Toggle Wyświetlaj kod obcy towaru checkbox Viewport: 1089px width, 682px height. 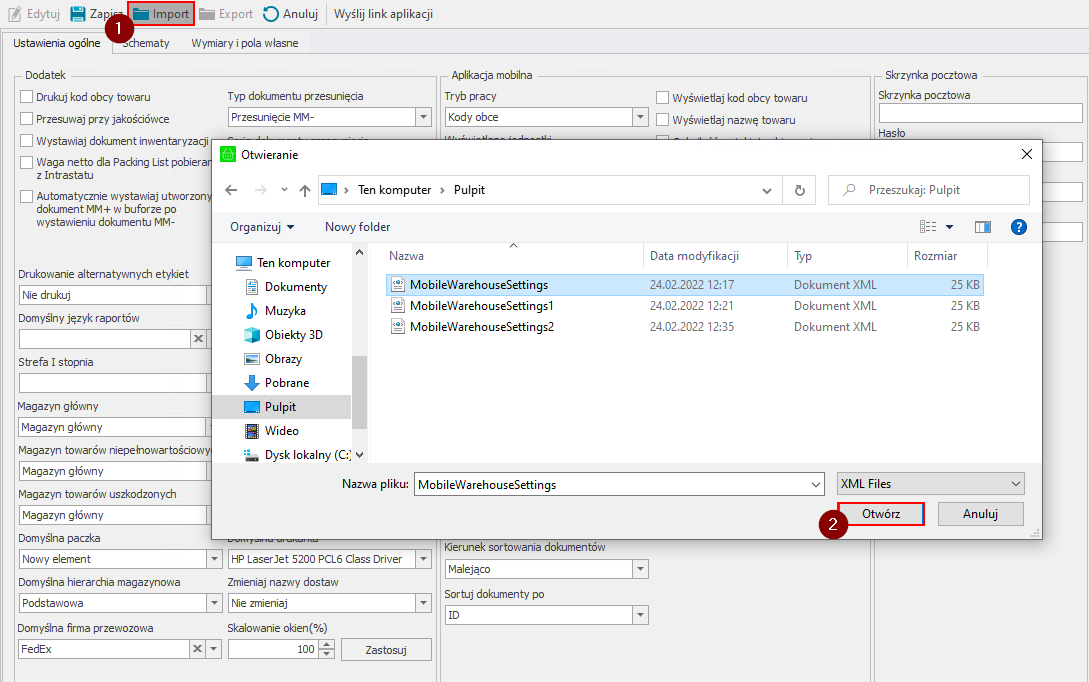point(662,98)
